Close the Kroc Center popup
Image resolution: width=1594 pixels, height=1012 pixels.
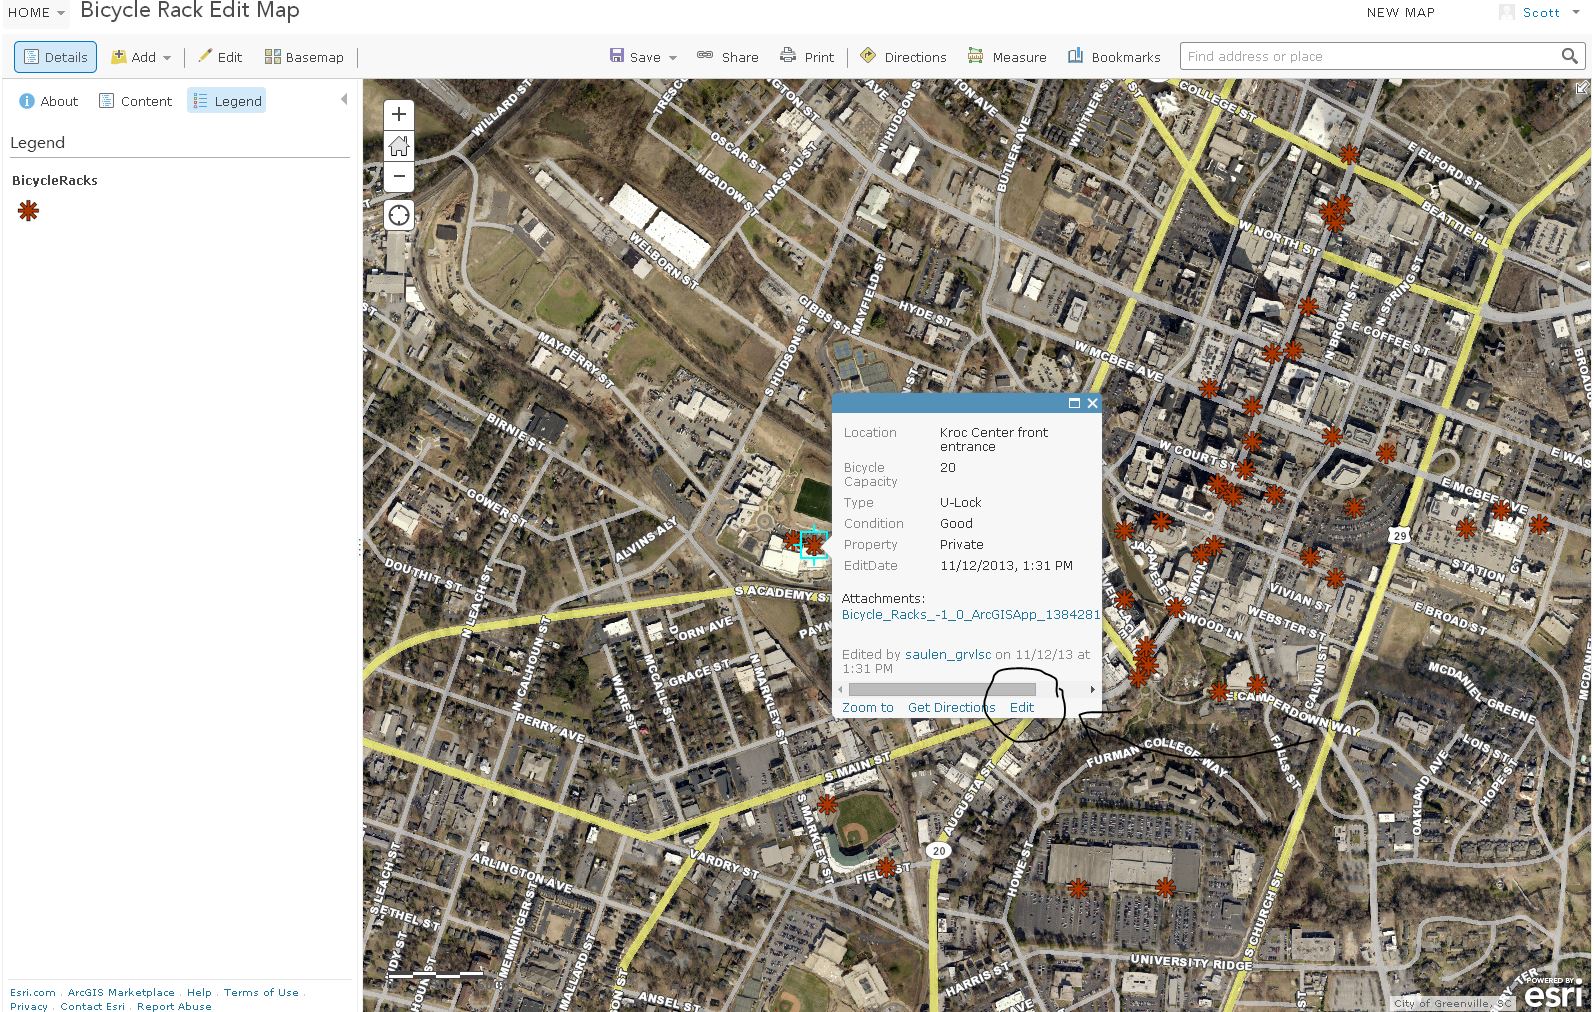coord(1092,403)
